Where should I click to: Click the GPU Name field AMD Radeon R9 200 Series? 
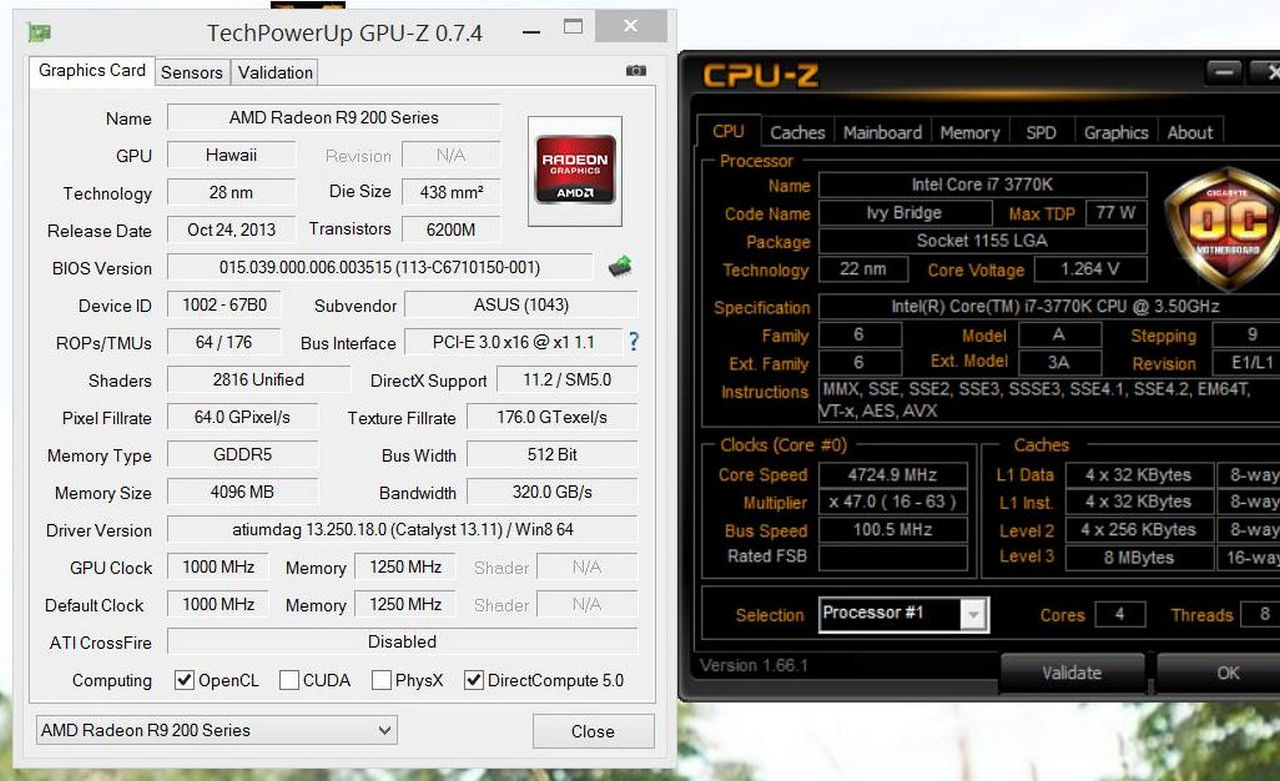334,117
